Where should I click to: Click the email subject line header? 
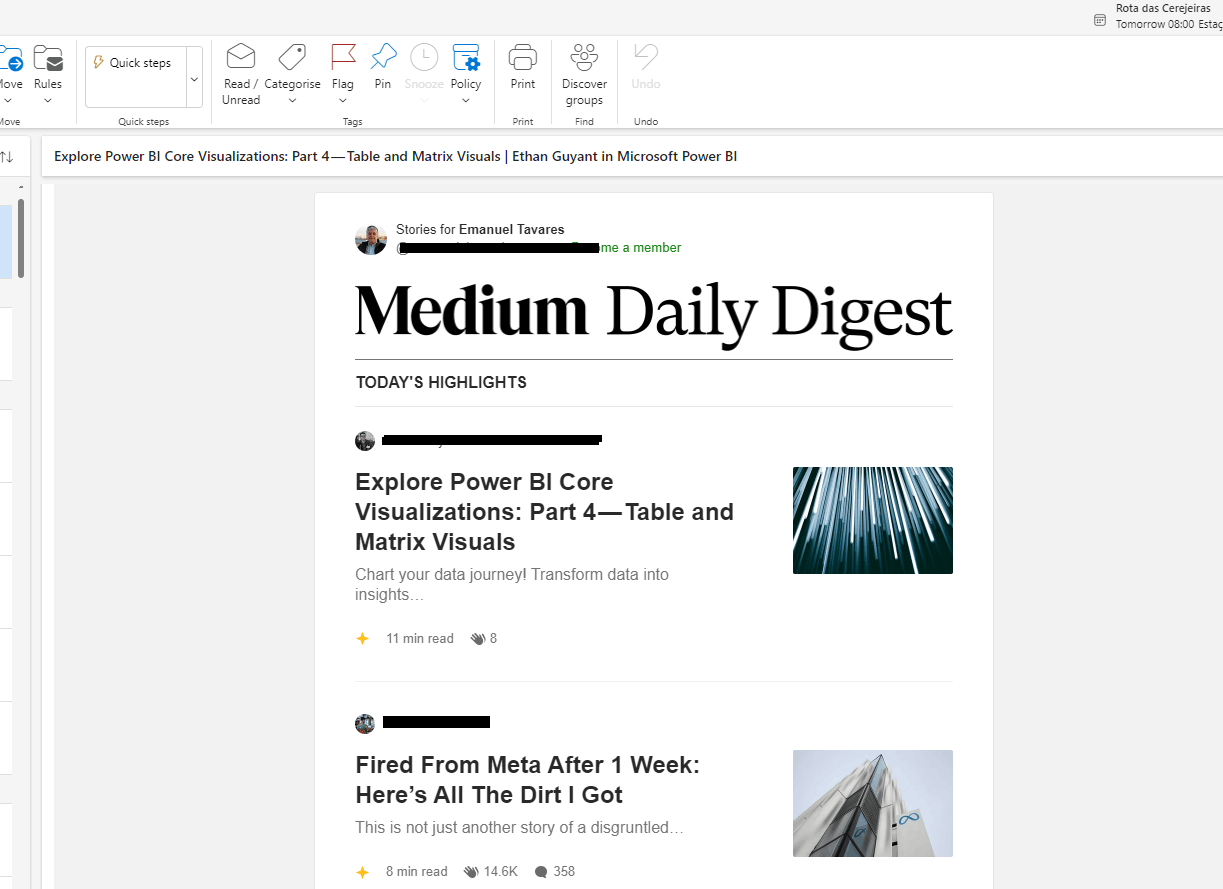(x=396, y=156)
